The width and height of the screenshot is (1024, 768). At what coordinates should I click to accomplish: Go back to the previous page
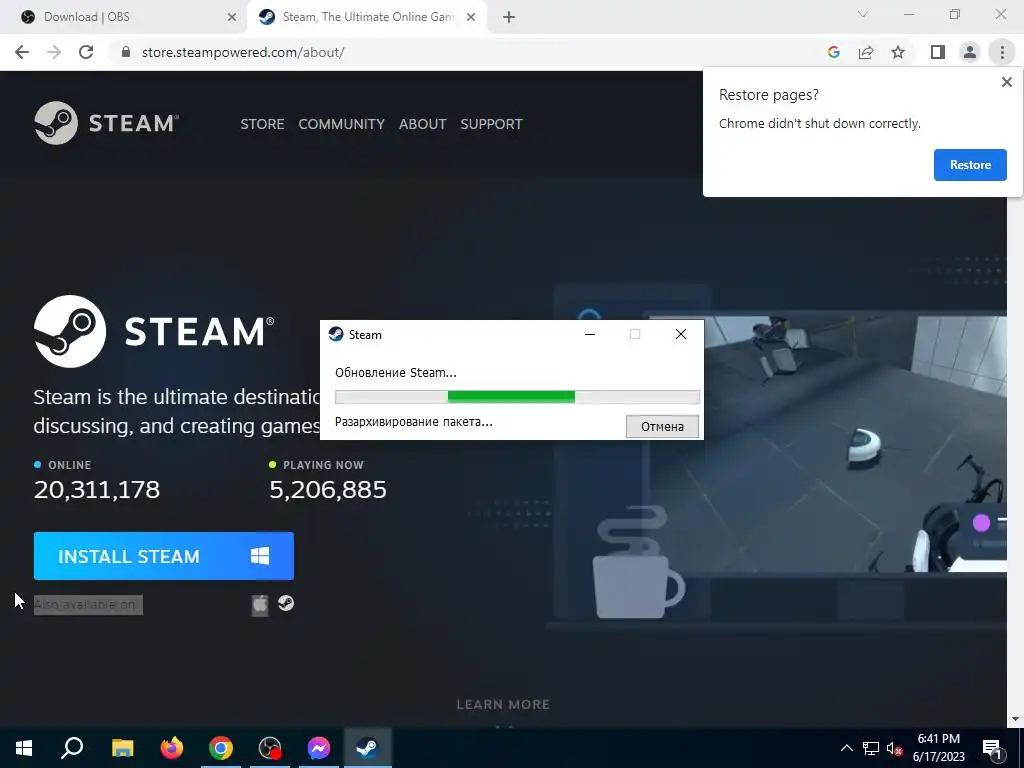click(22, 52)
